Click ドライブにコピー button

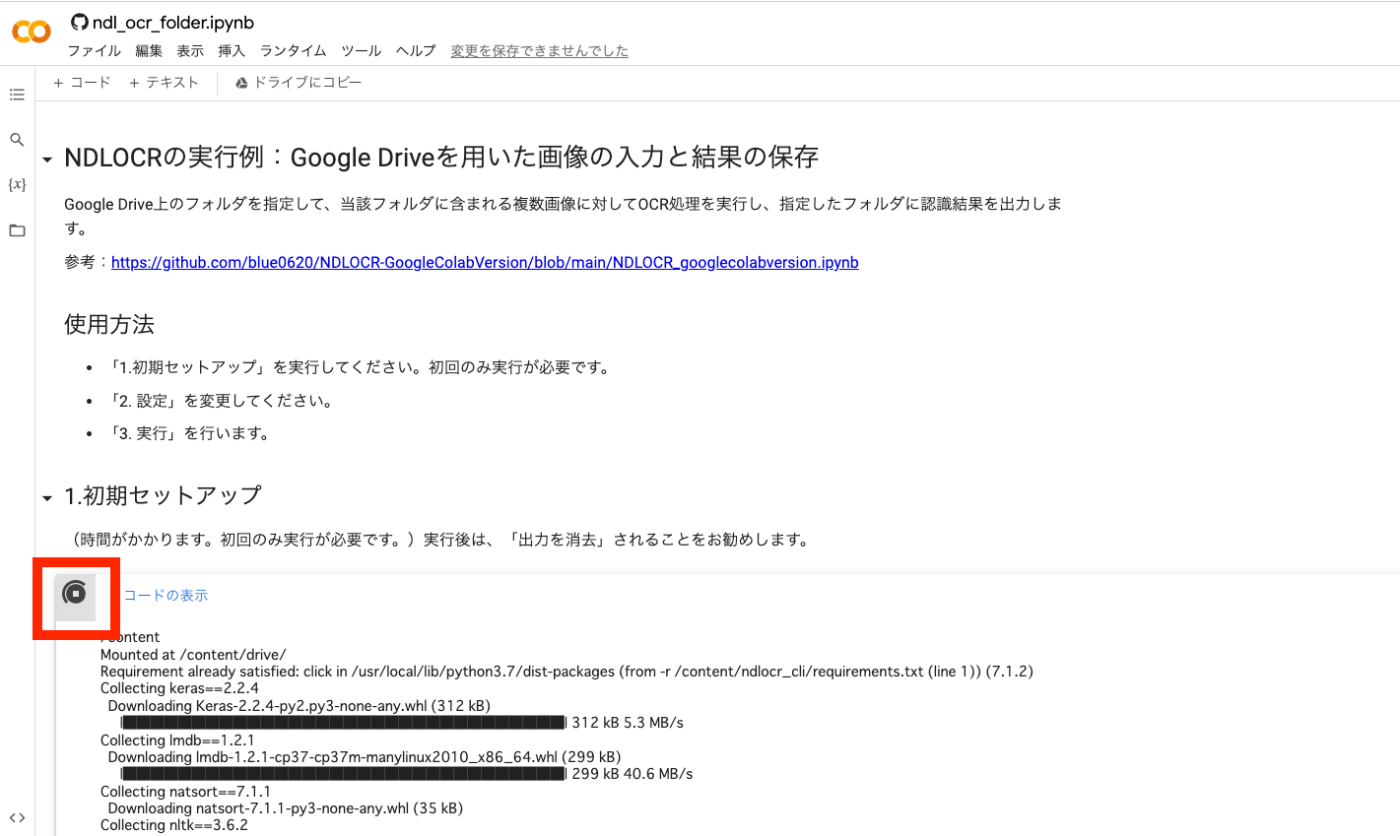click(x=298, y=83)
